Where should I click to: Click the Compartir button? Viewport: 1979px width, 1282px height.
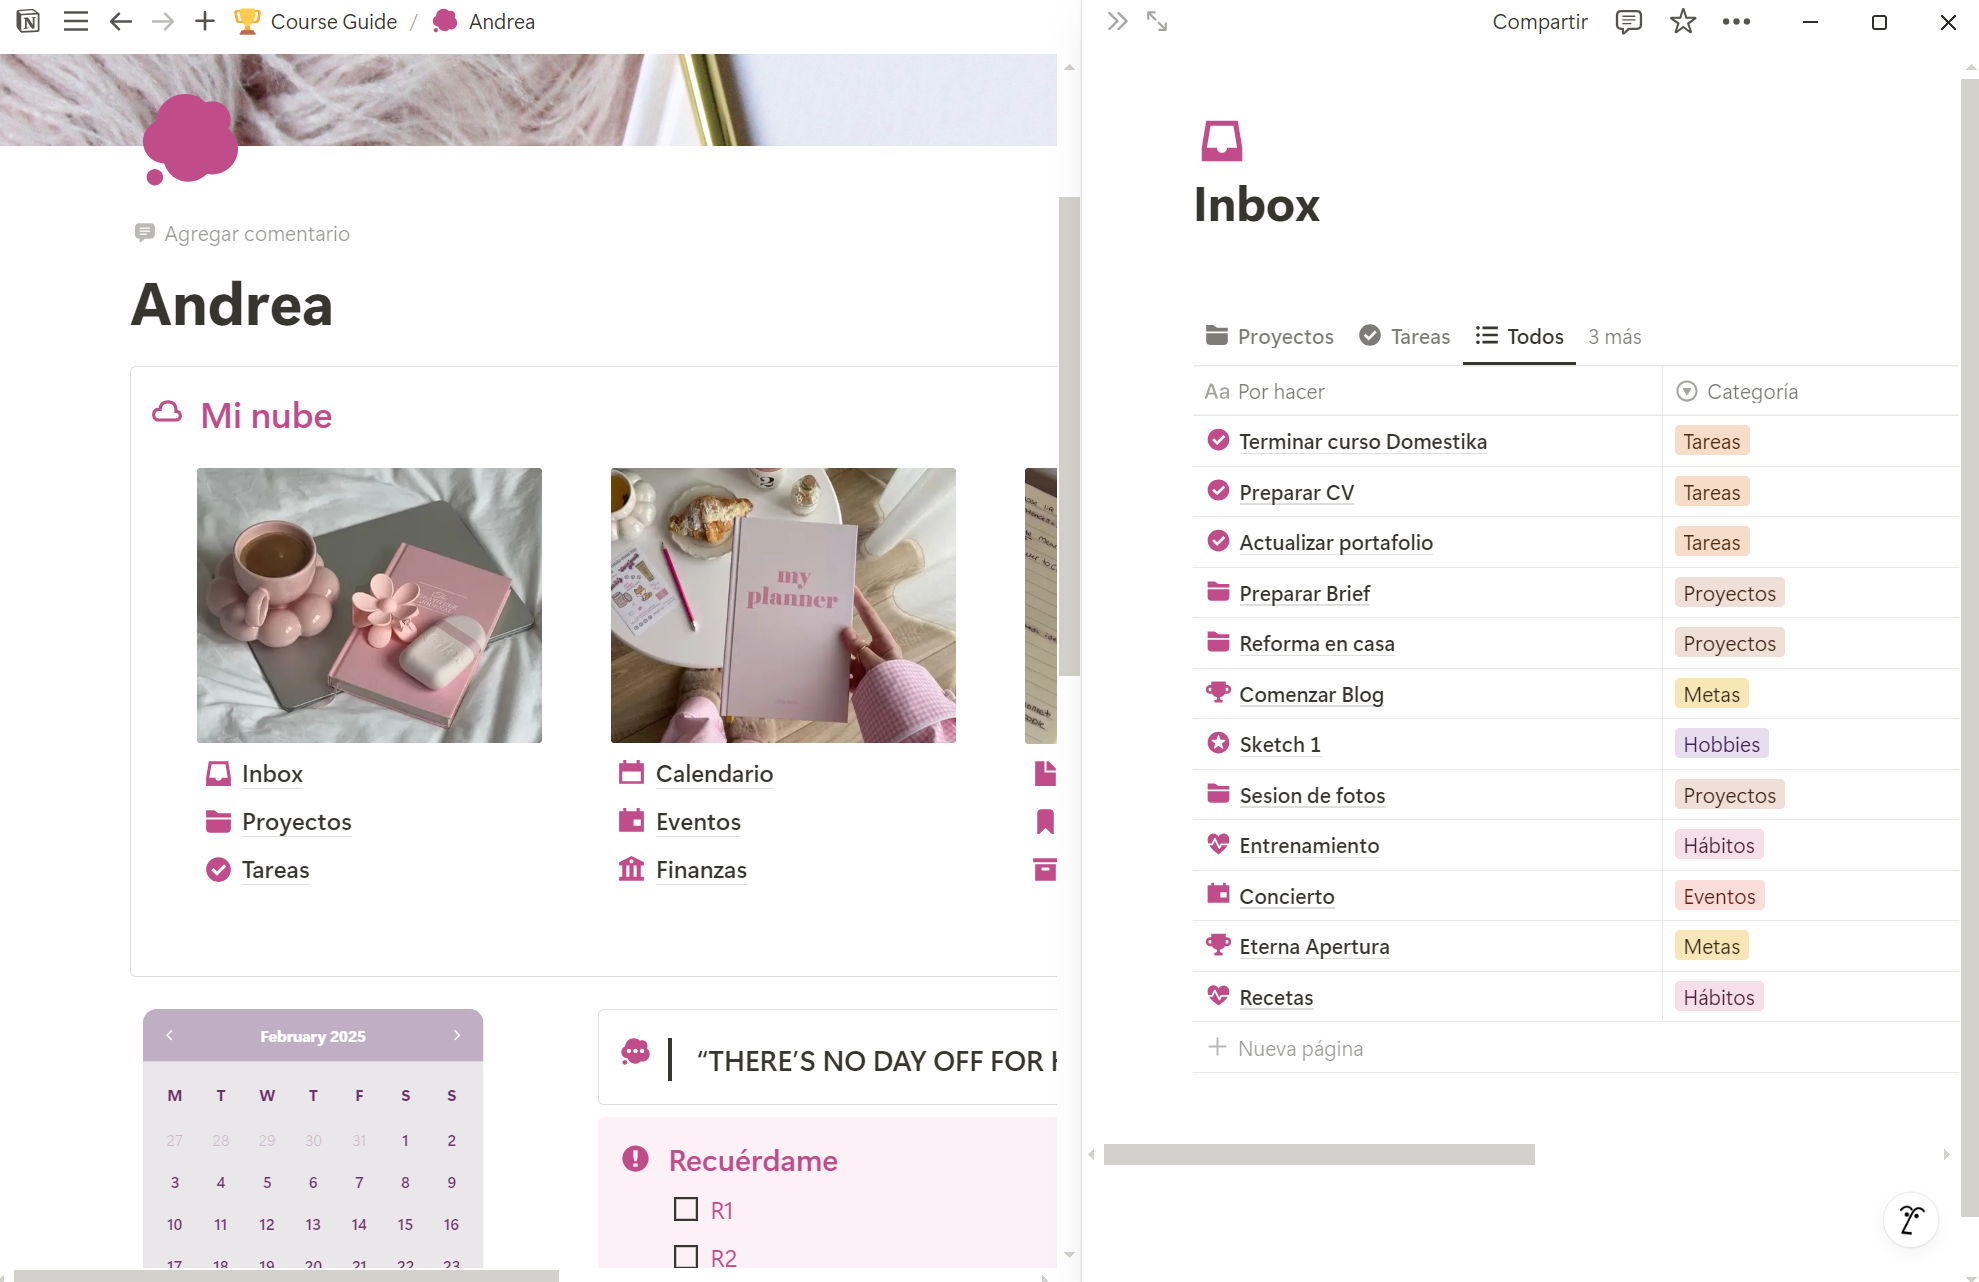coord(1539,21)
